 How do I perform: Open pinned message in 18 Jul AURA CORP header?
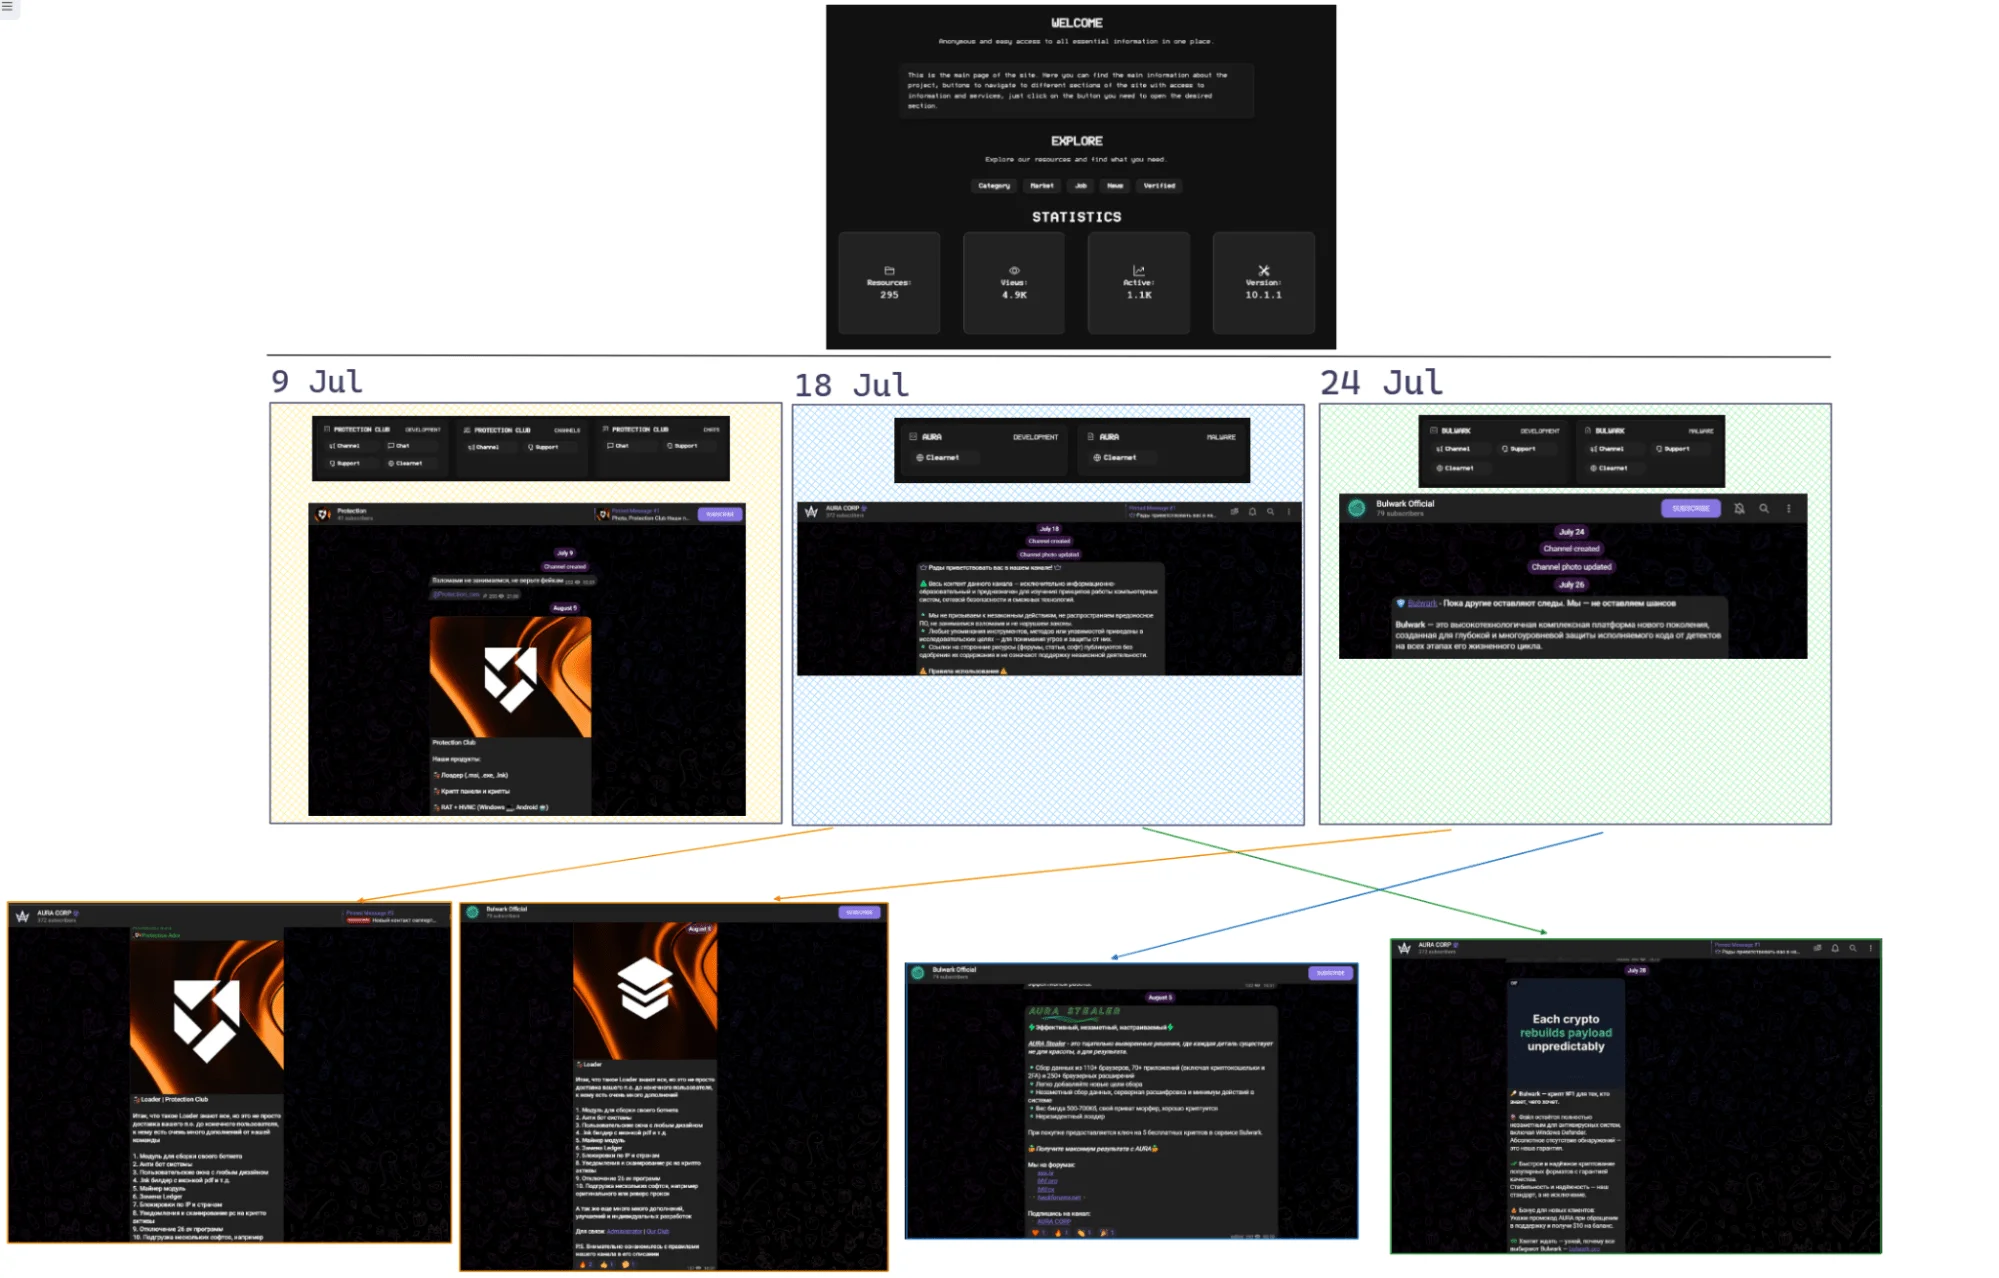click(1172, 511)
